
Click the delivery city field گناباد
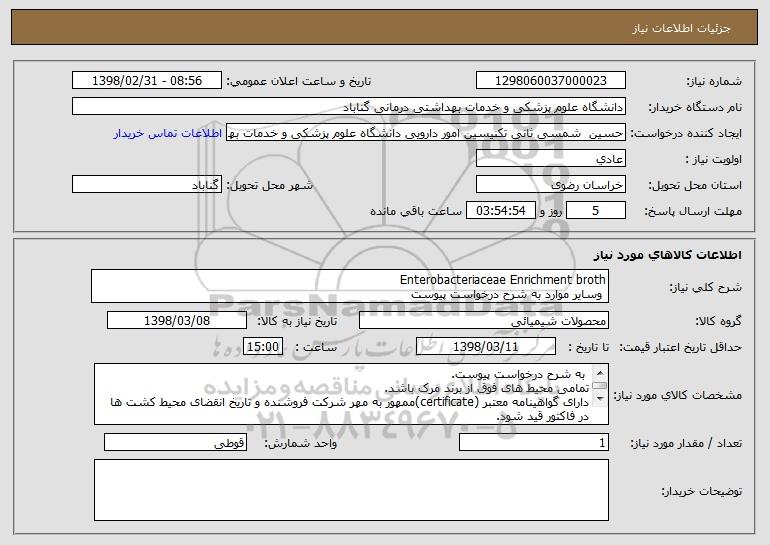[x=147, y=185]
